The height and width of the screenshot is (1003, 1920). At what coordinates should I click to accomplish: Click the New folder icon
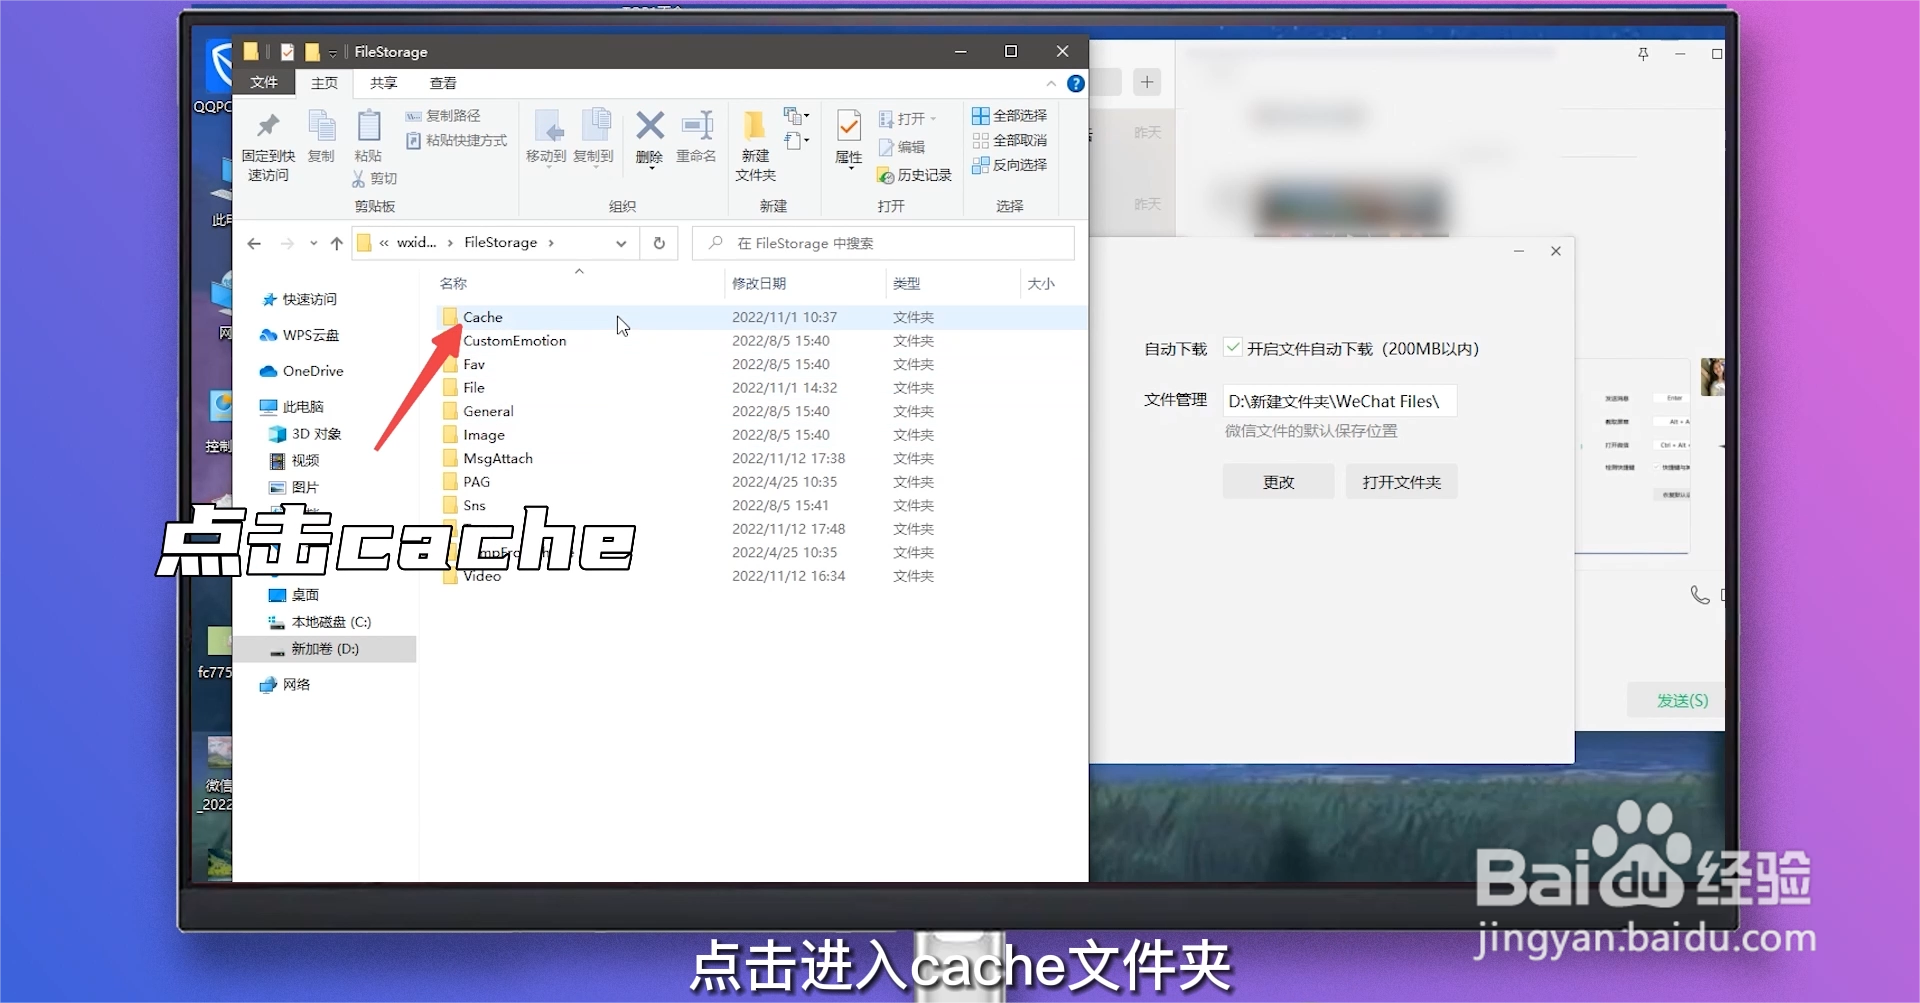click(x=755, y=125)
